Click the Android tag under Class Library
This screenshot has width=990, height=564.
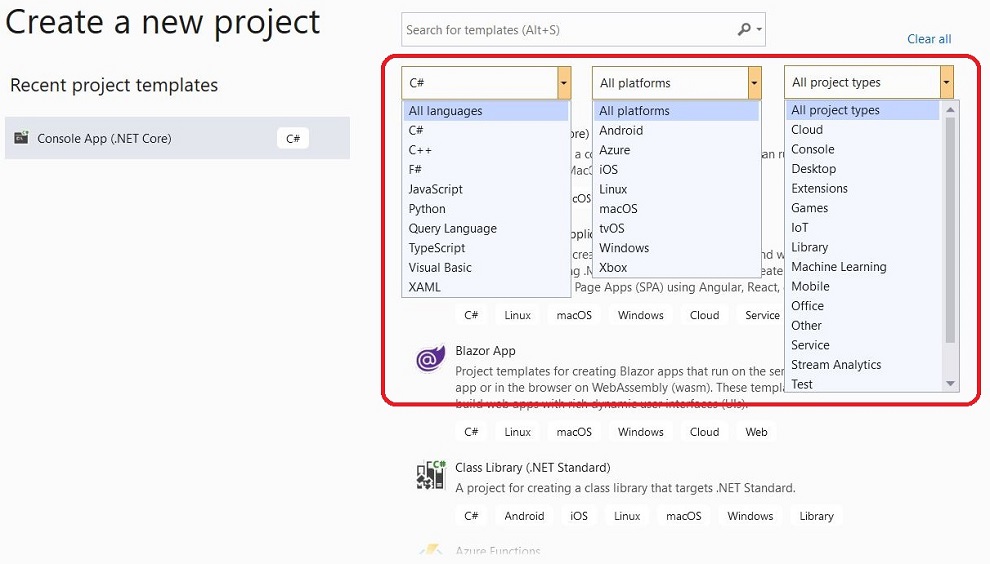point(524,516)
